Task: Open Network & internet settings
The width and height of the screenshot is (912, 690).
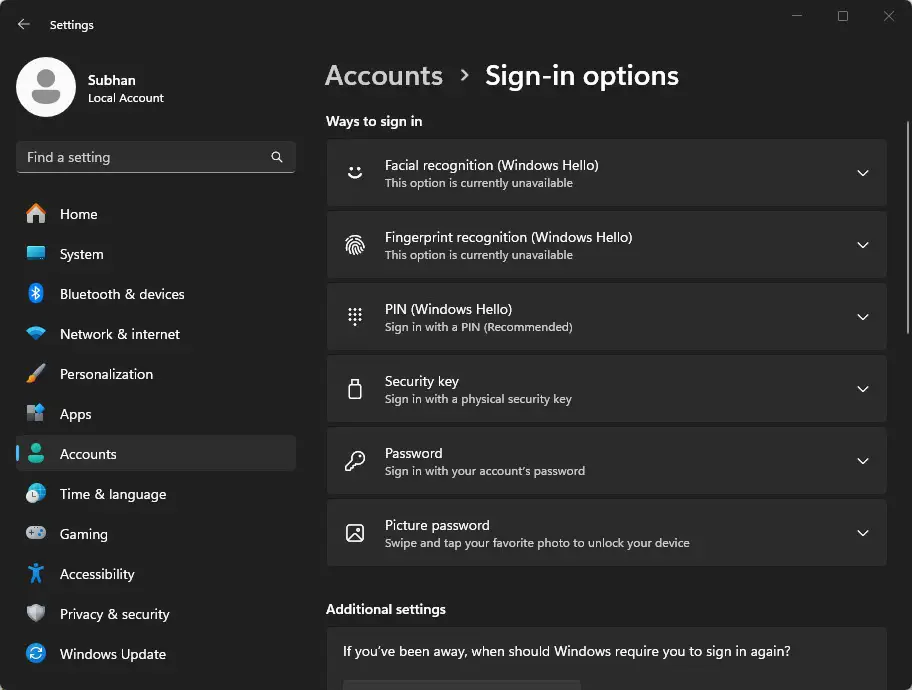Action: coord(156,334)
